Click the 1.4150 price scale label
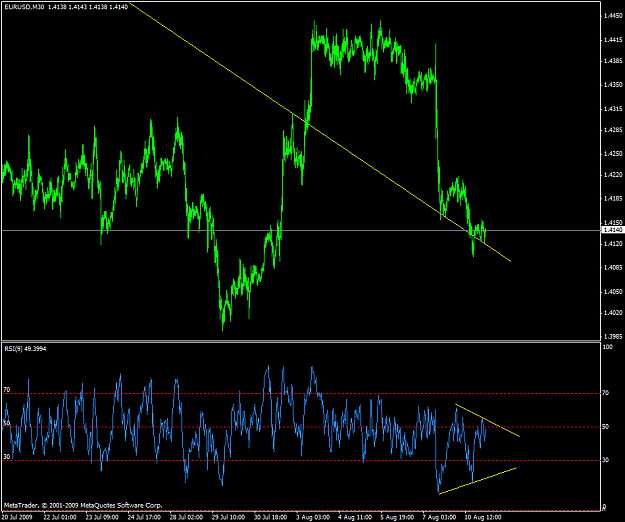Screen dimensions: 625x522 coord(613,222)
